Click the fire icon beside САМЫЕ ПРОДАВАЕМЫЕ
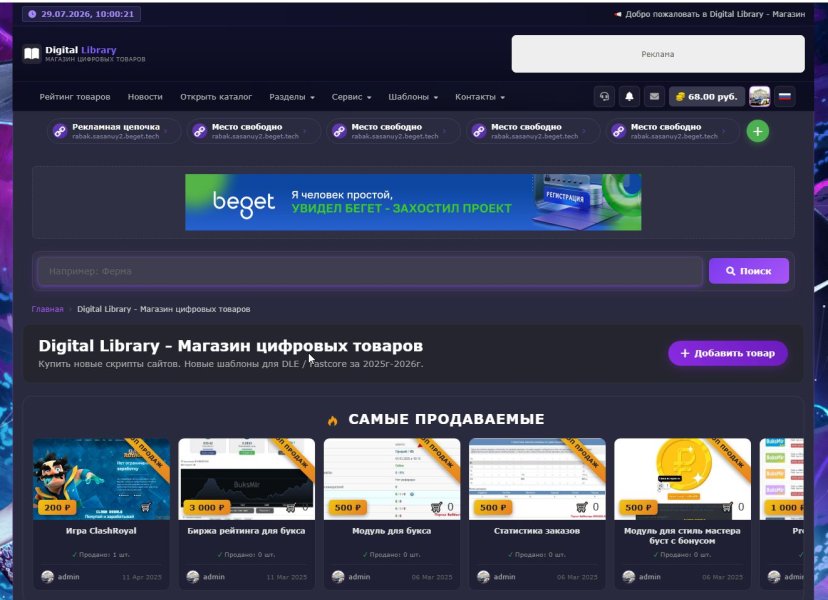The height and width of the screenshot is (600, 828). 332,420
